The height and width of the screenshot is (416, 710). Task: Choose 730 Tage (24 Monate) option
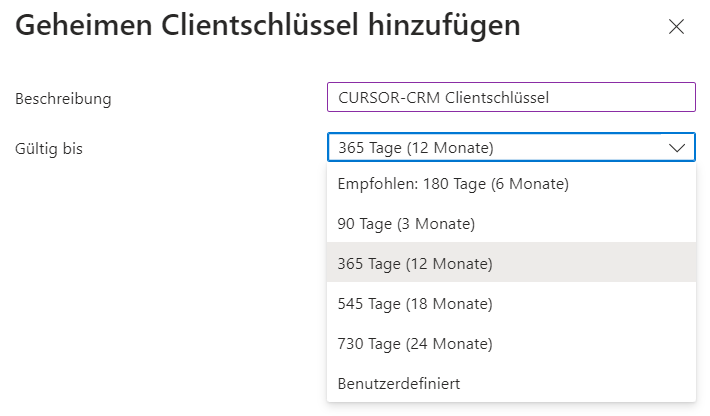[415, 344]
